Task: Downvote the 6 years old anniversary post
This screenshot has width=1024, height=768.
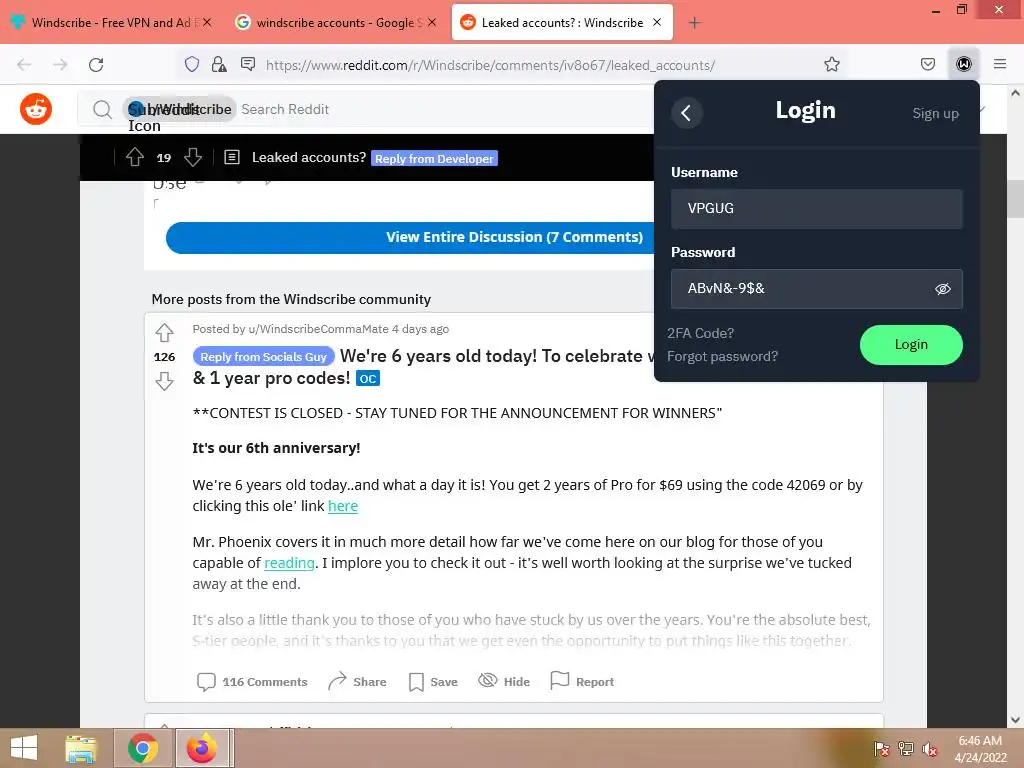Action: coord(164,381)
